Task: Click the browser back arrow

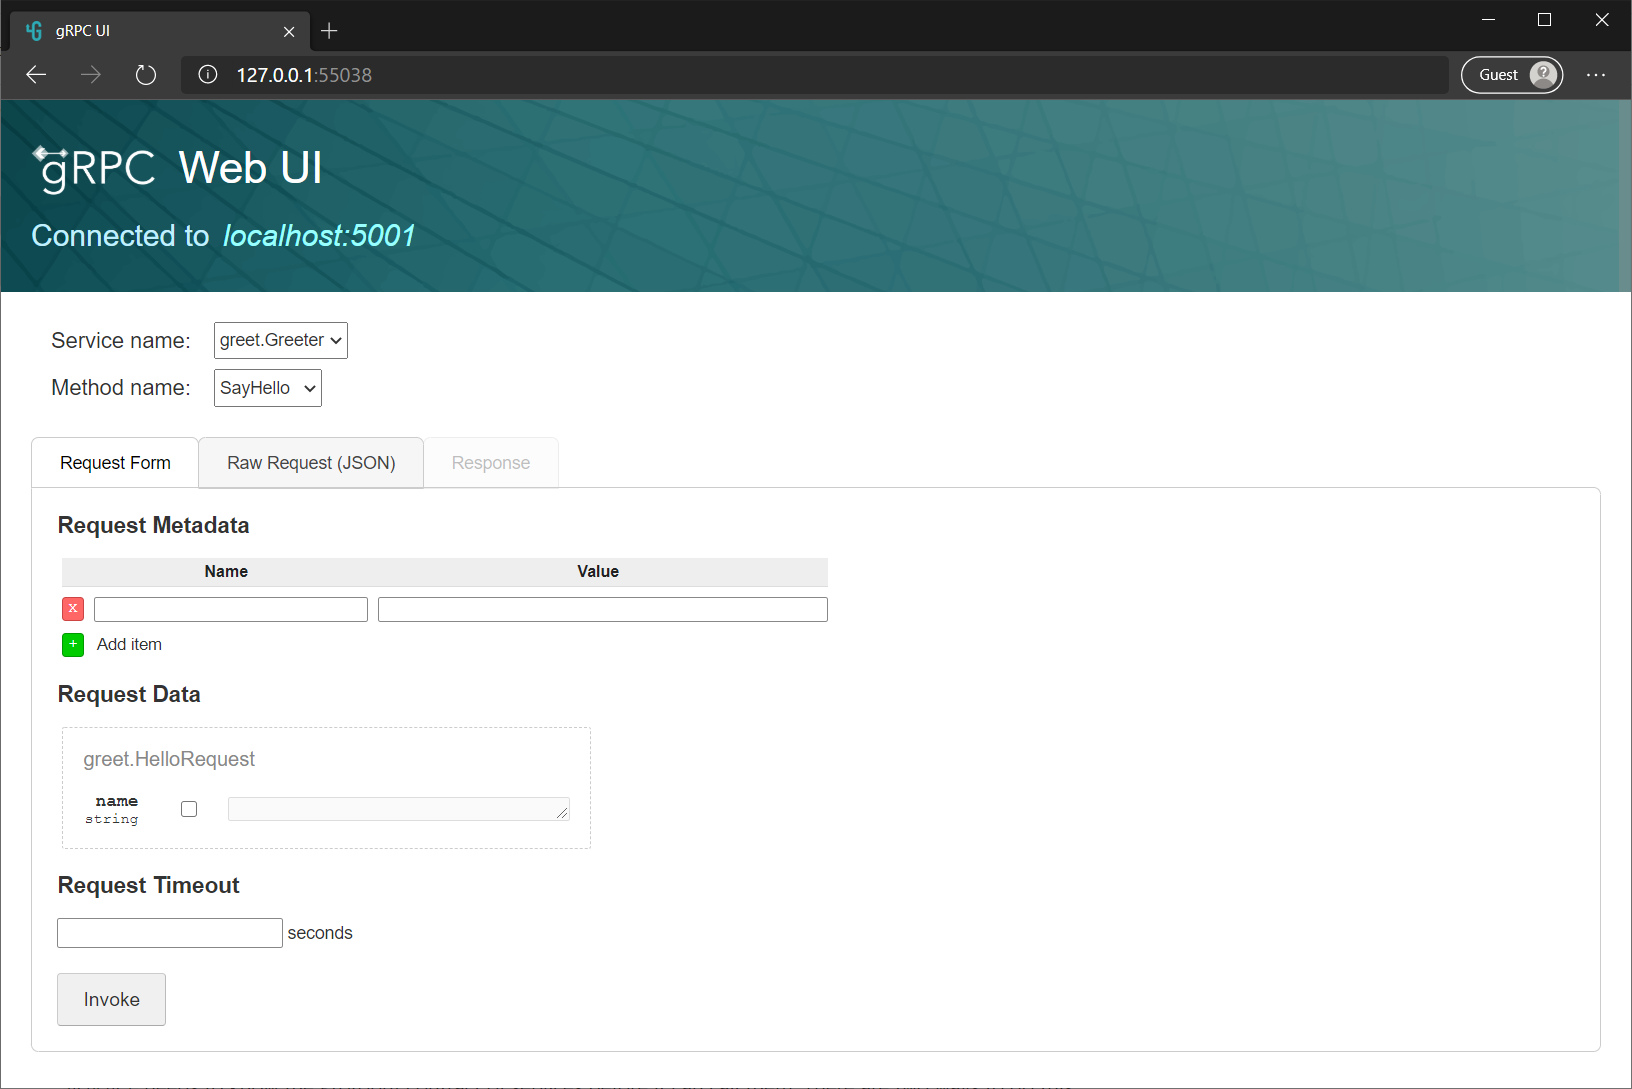Action: point(37,75)
